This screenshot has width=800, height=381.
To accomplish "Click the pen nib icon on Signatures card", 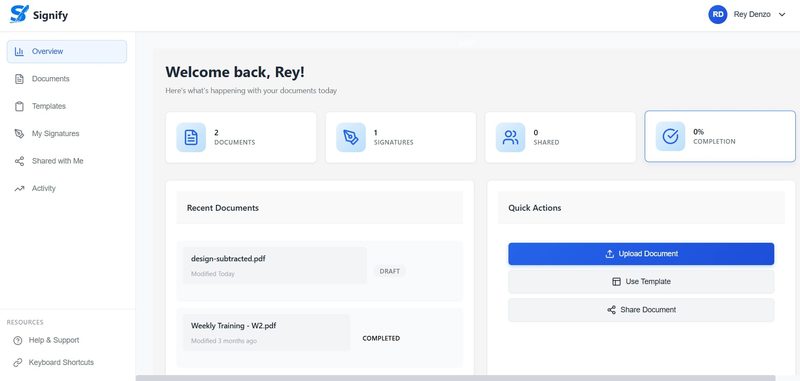I will 351,137.
